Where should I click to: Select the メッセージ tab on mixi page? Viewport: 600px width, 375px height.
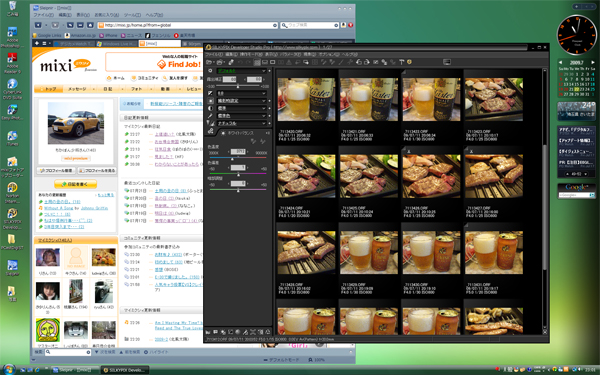pos(77,89)
